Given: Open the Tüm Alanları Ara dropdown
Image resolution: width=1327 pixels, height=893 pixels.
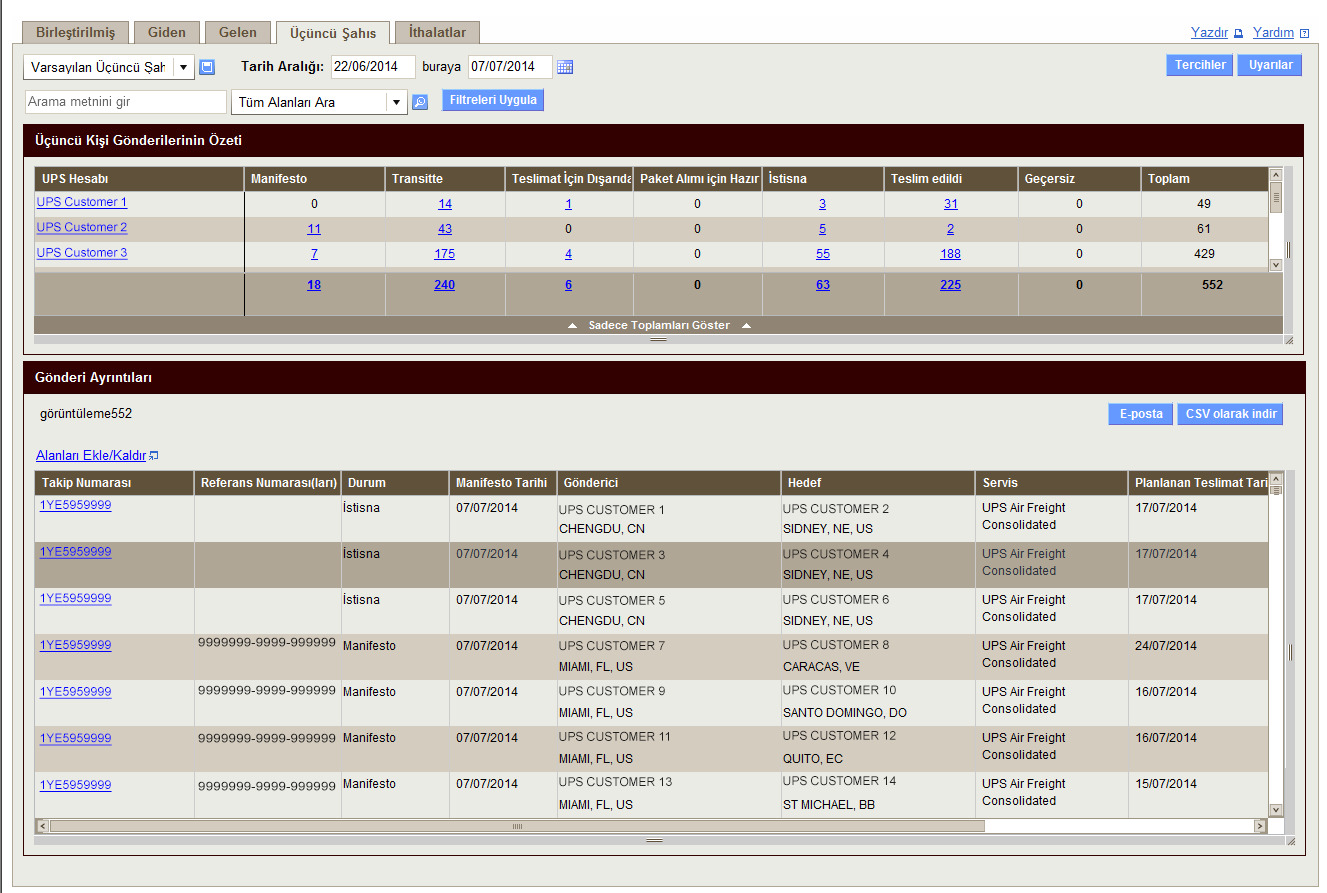Looking at the screenshot, I should click(x=396, y=102).
